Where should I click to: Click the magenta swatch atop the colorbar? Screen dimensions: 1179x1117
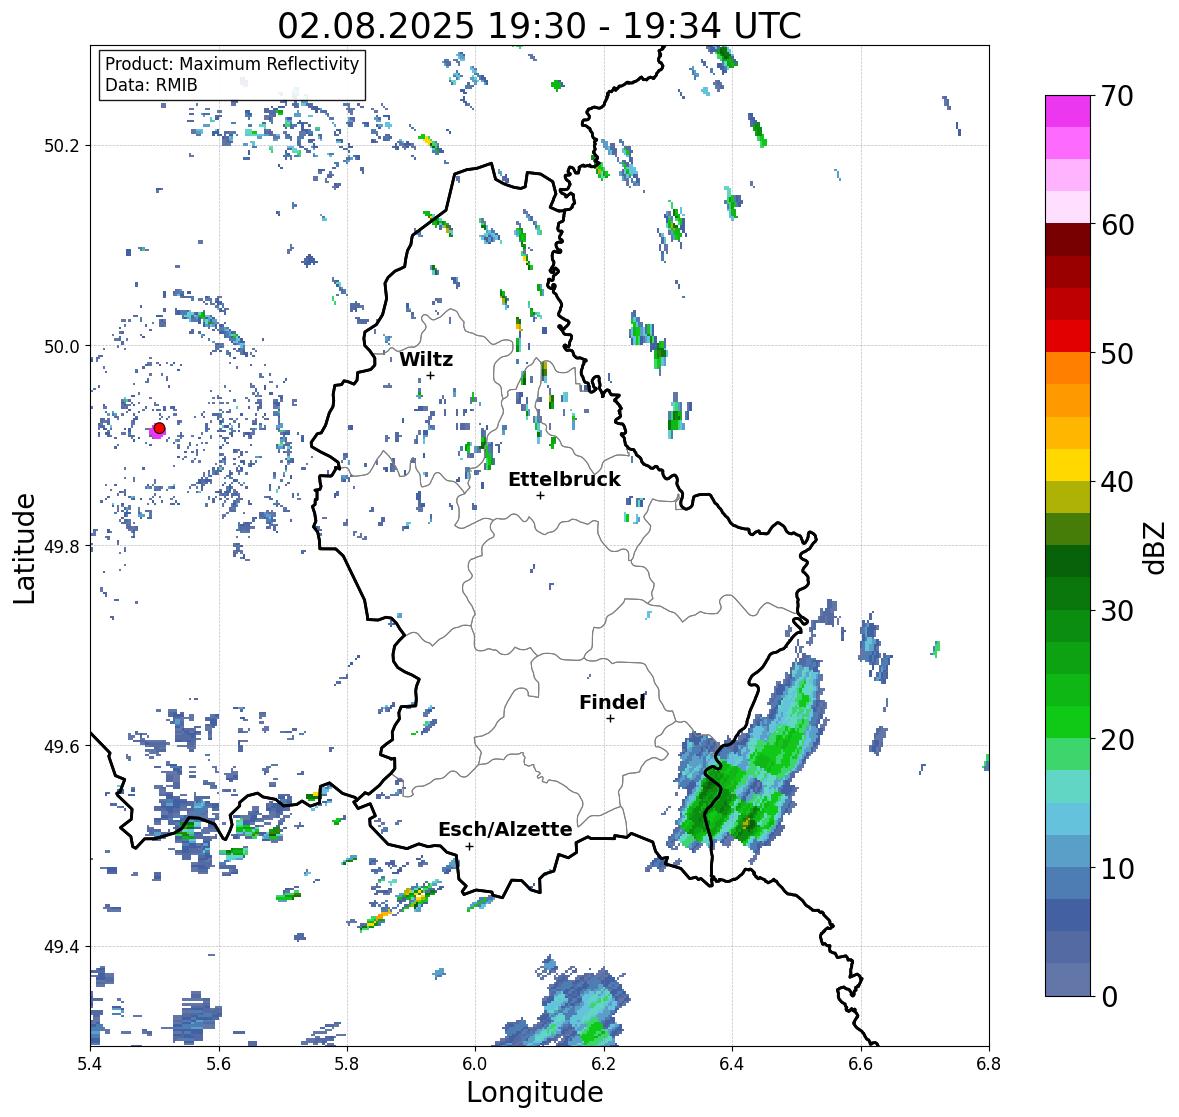[x=1068, y=111]
